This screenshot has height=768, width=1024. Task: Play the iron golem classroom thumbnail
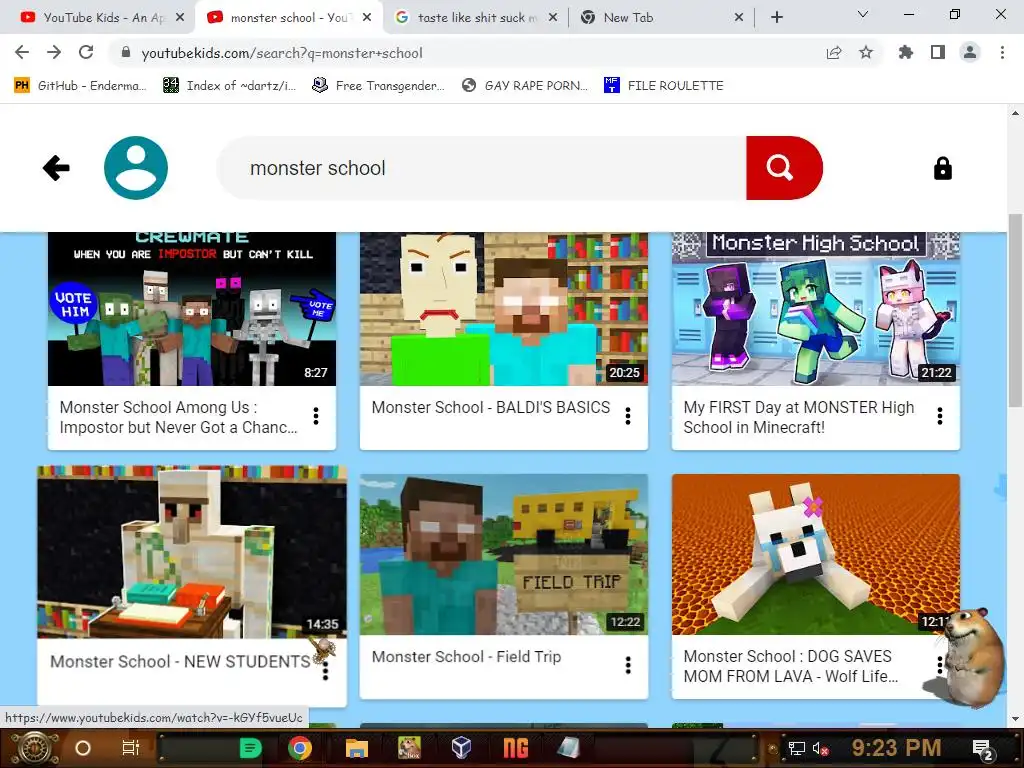pos(192,552)
